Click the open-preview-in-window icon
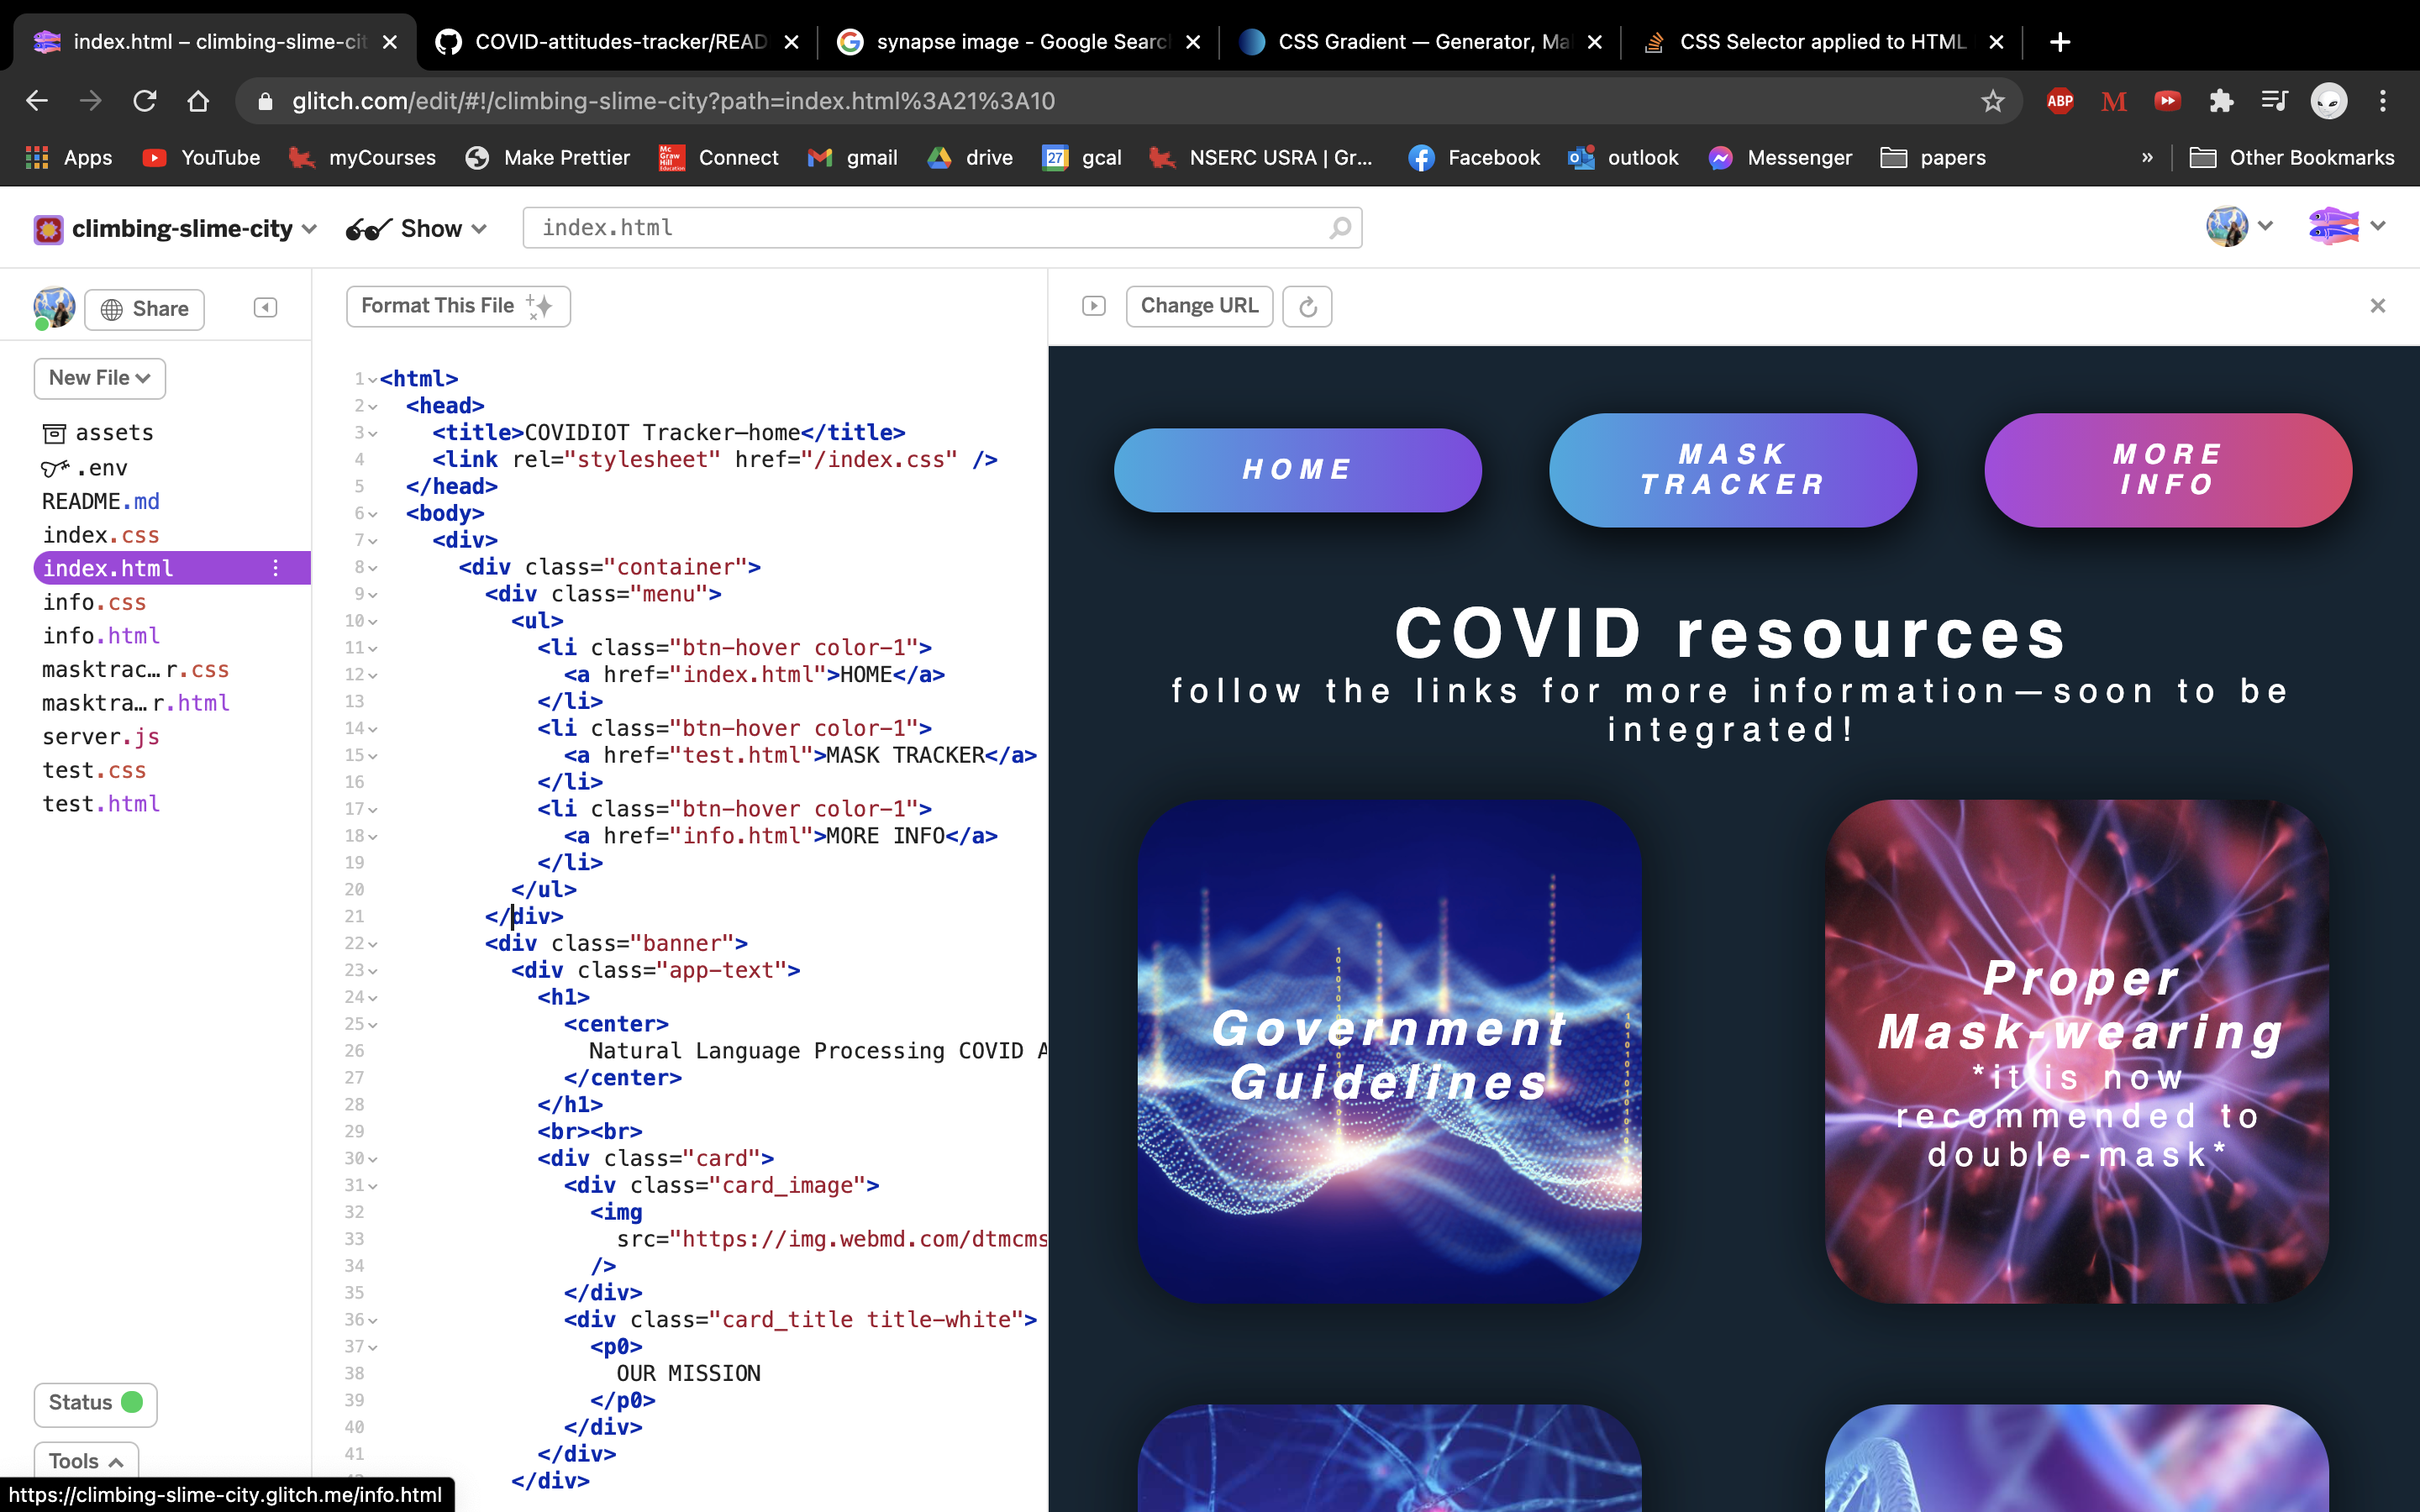This screenshot has width=2420, height=1512. [x=1094, y=306]
